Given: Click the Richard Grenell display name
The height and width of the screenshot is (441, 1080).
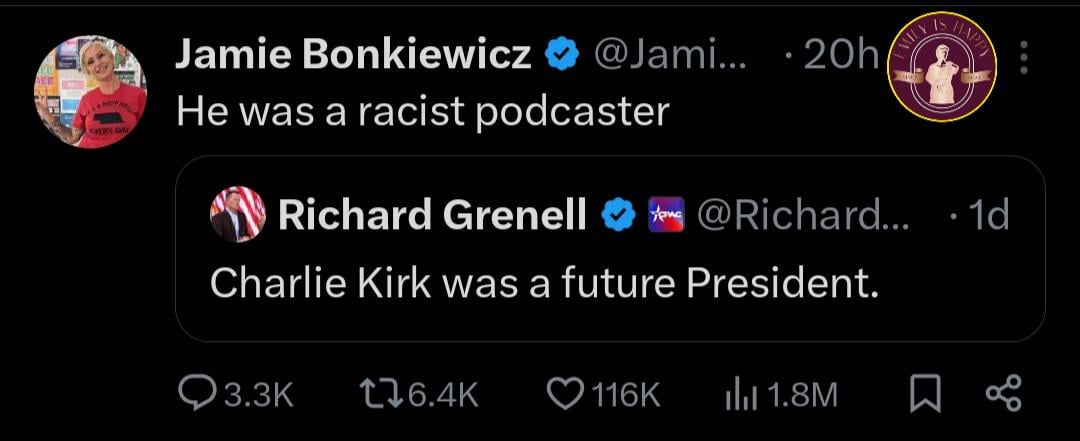Looking at the screenshot, I should 432,214.
